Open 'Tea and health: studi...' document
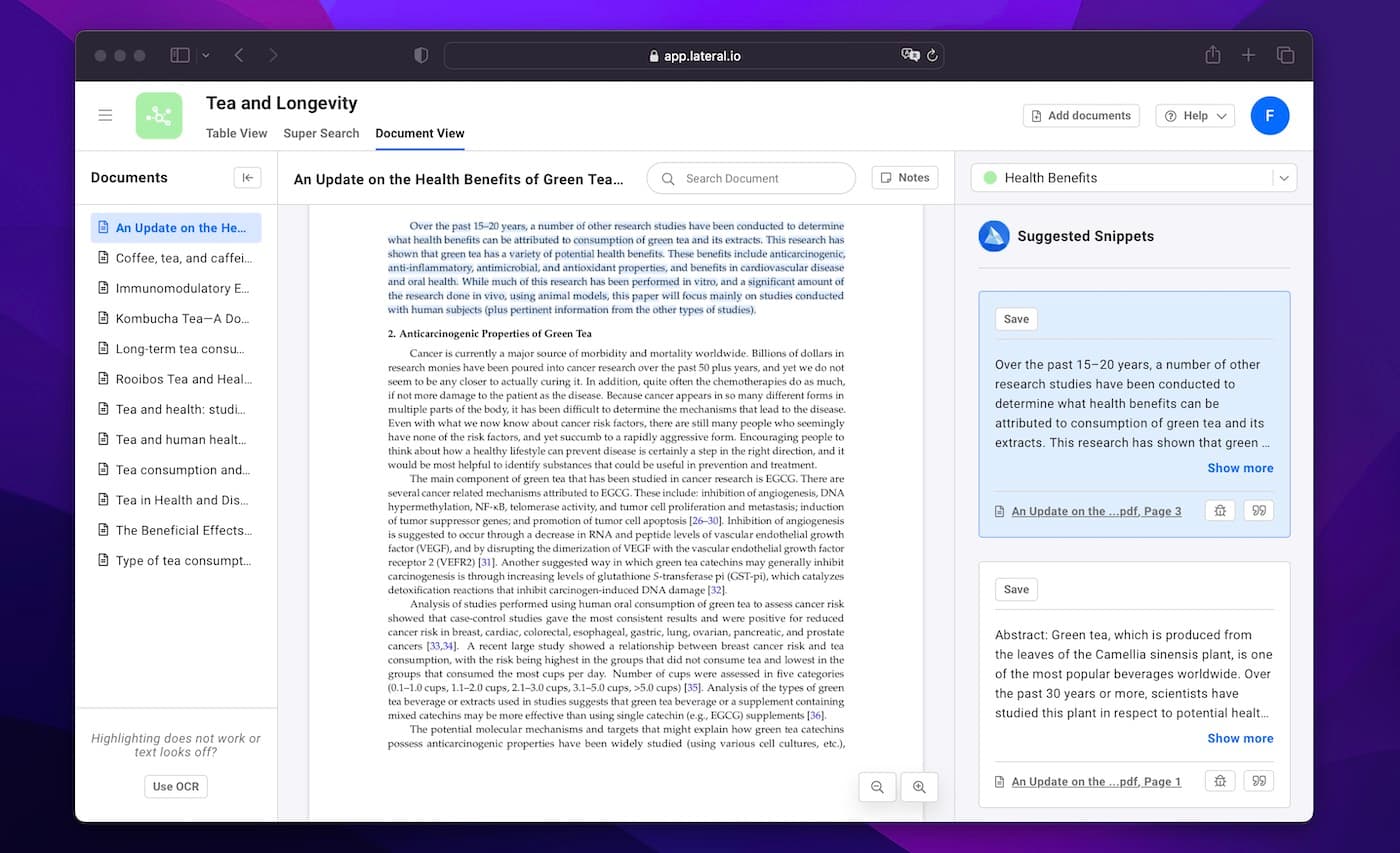 pyautogui.click(x=176, y=409)
